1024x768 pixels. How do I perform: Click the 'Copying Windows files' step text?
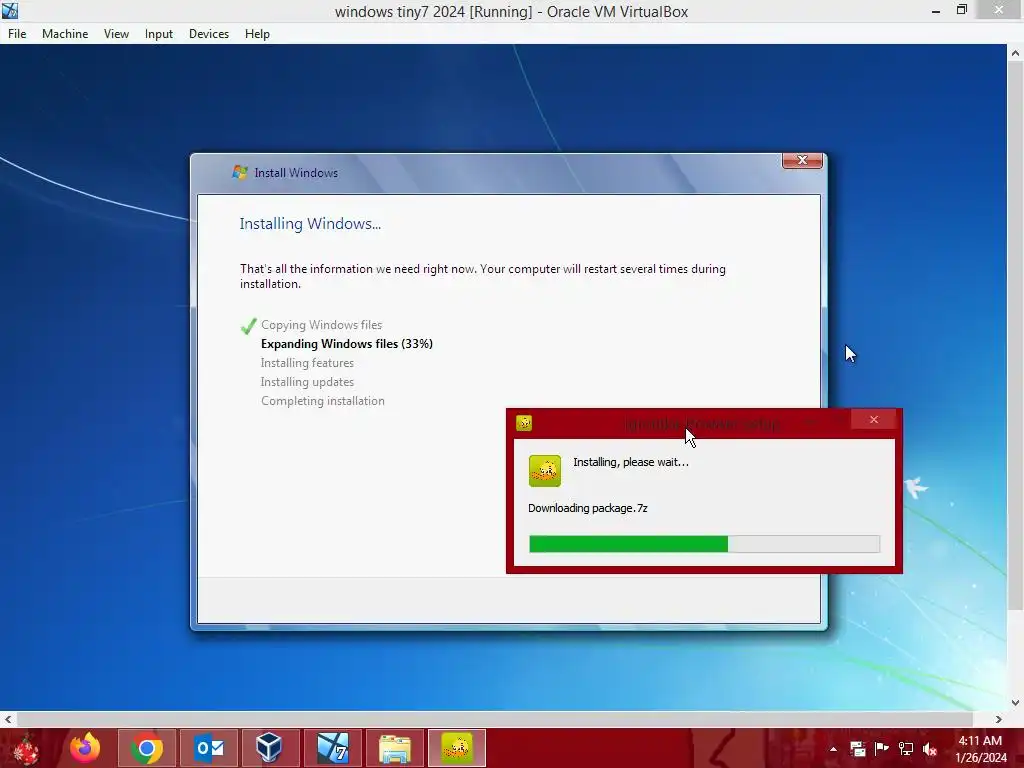click(321, 325)
